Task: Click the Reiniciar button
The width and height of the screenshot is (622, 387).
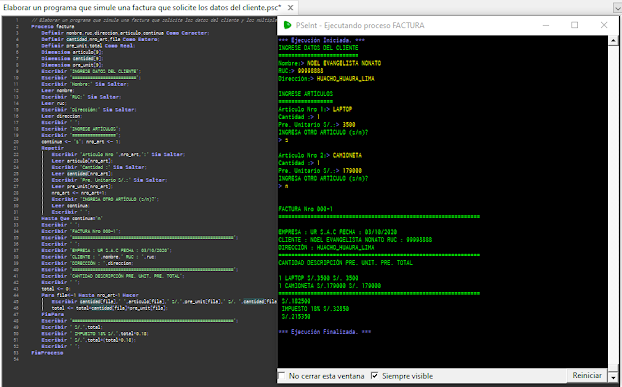Action: 587,375
